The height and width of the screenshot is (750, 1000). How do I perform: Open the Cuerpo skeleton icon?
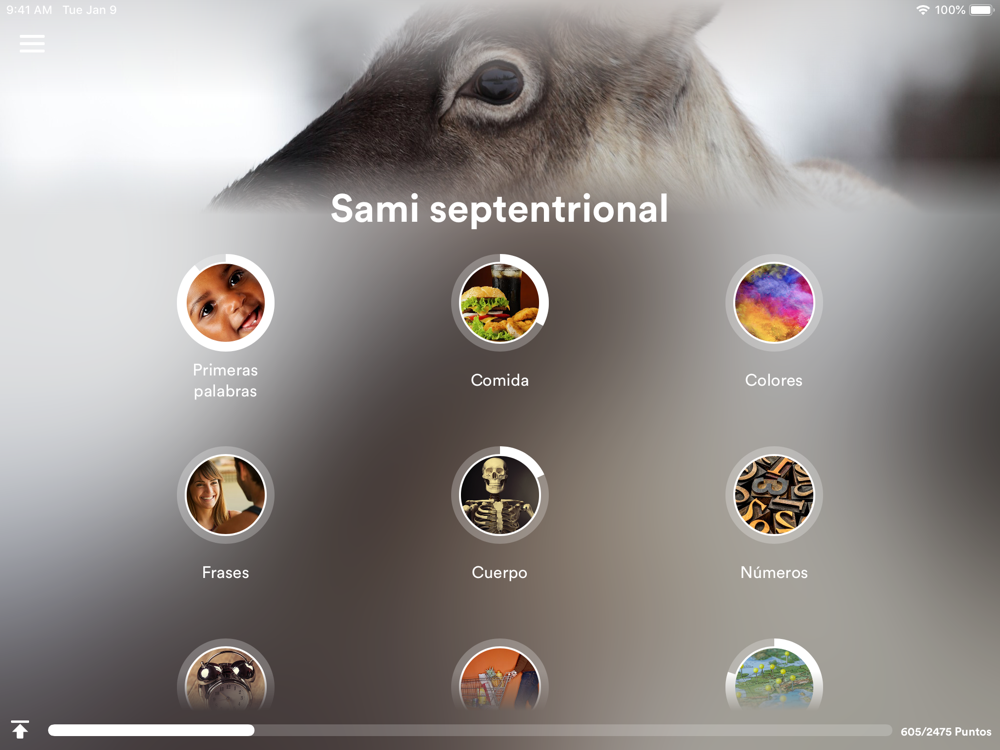pyautogui.click(x=500, y=495)
